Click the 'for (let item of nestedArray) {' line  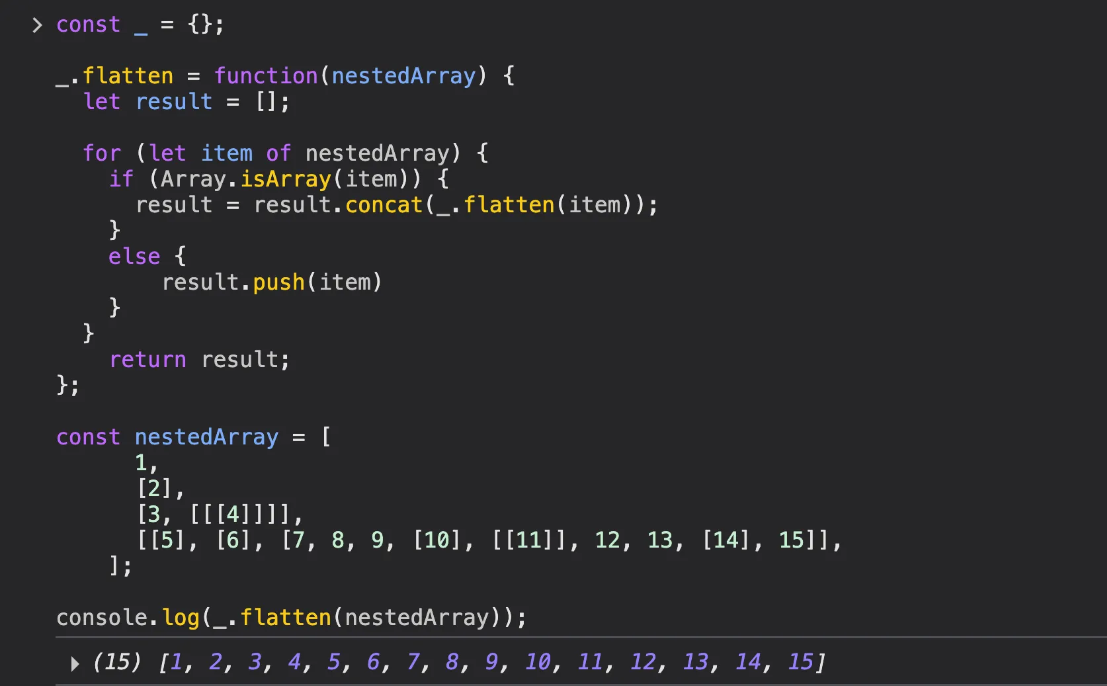click(x=285, y=153)
